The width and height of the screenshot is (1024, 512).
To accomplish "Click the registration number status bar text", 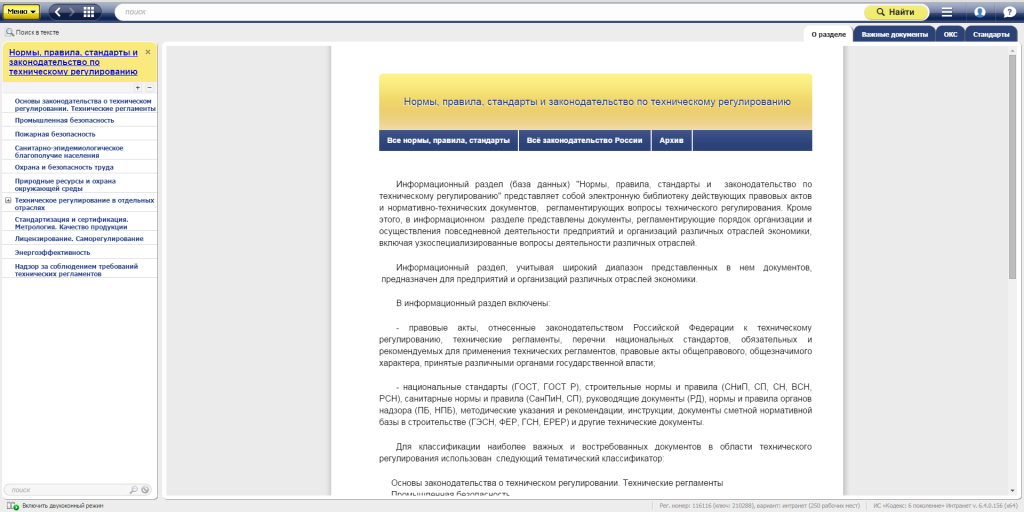I will pos(759,505).
